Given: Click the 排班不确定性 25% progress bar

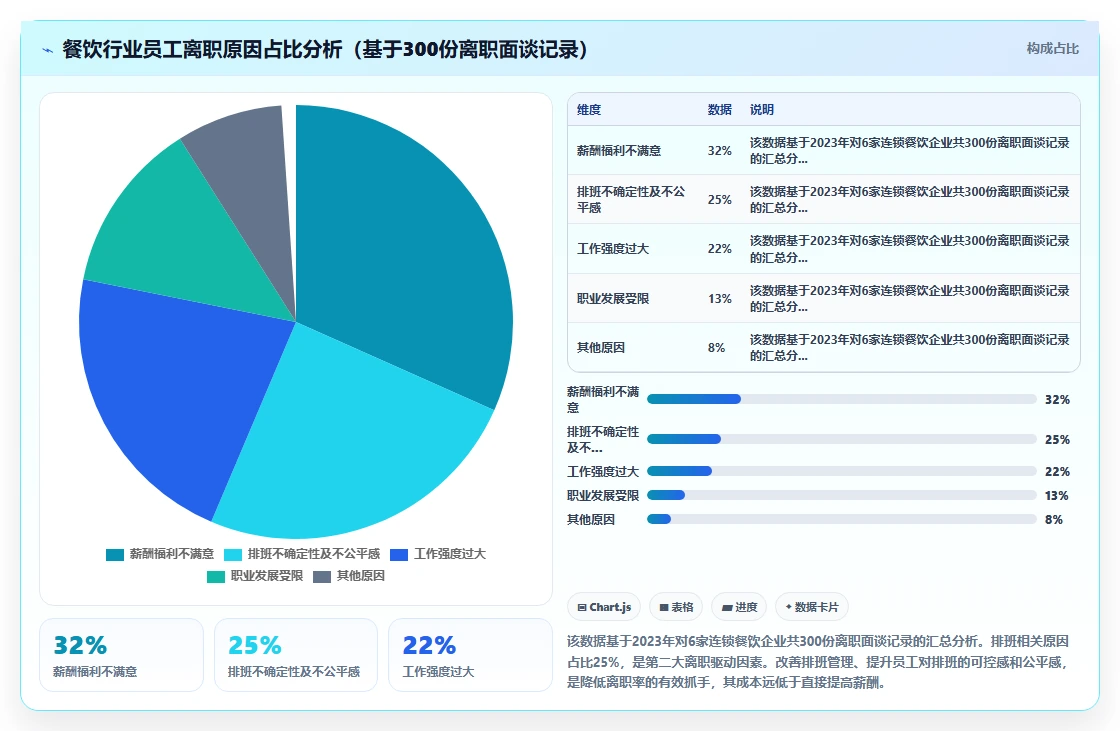Looking at the screenshot, I should [x=841, y=439].
